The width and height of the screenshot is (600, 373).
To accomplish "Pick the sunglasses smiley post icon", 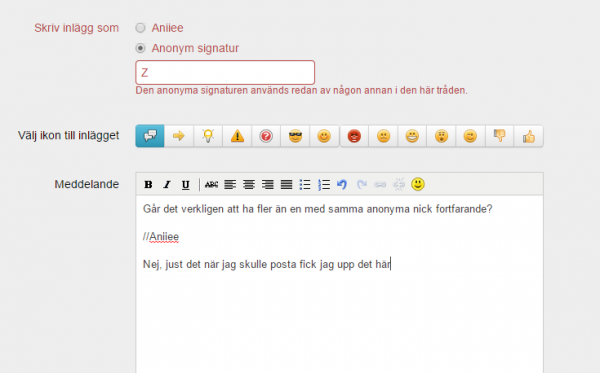I will (x=295, y=136).
